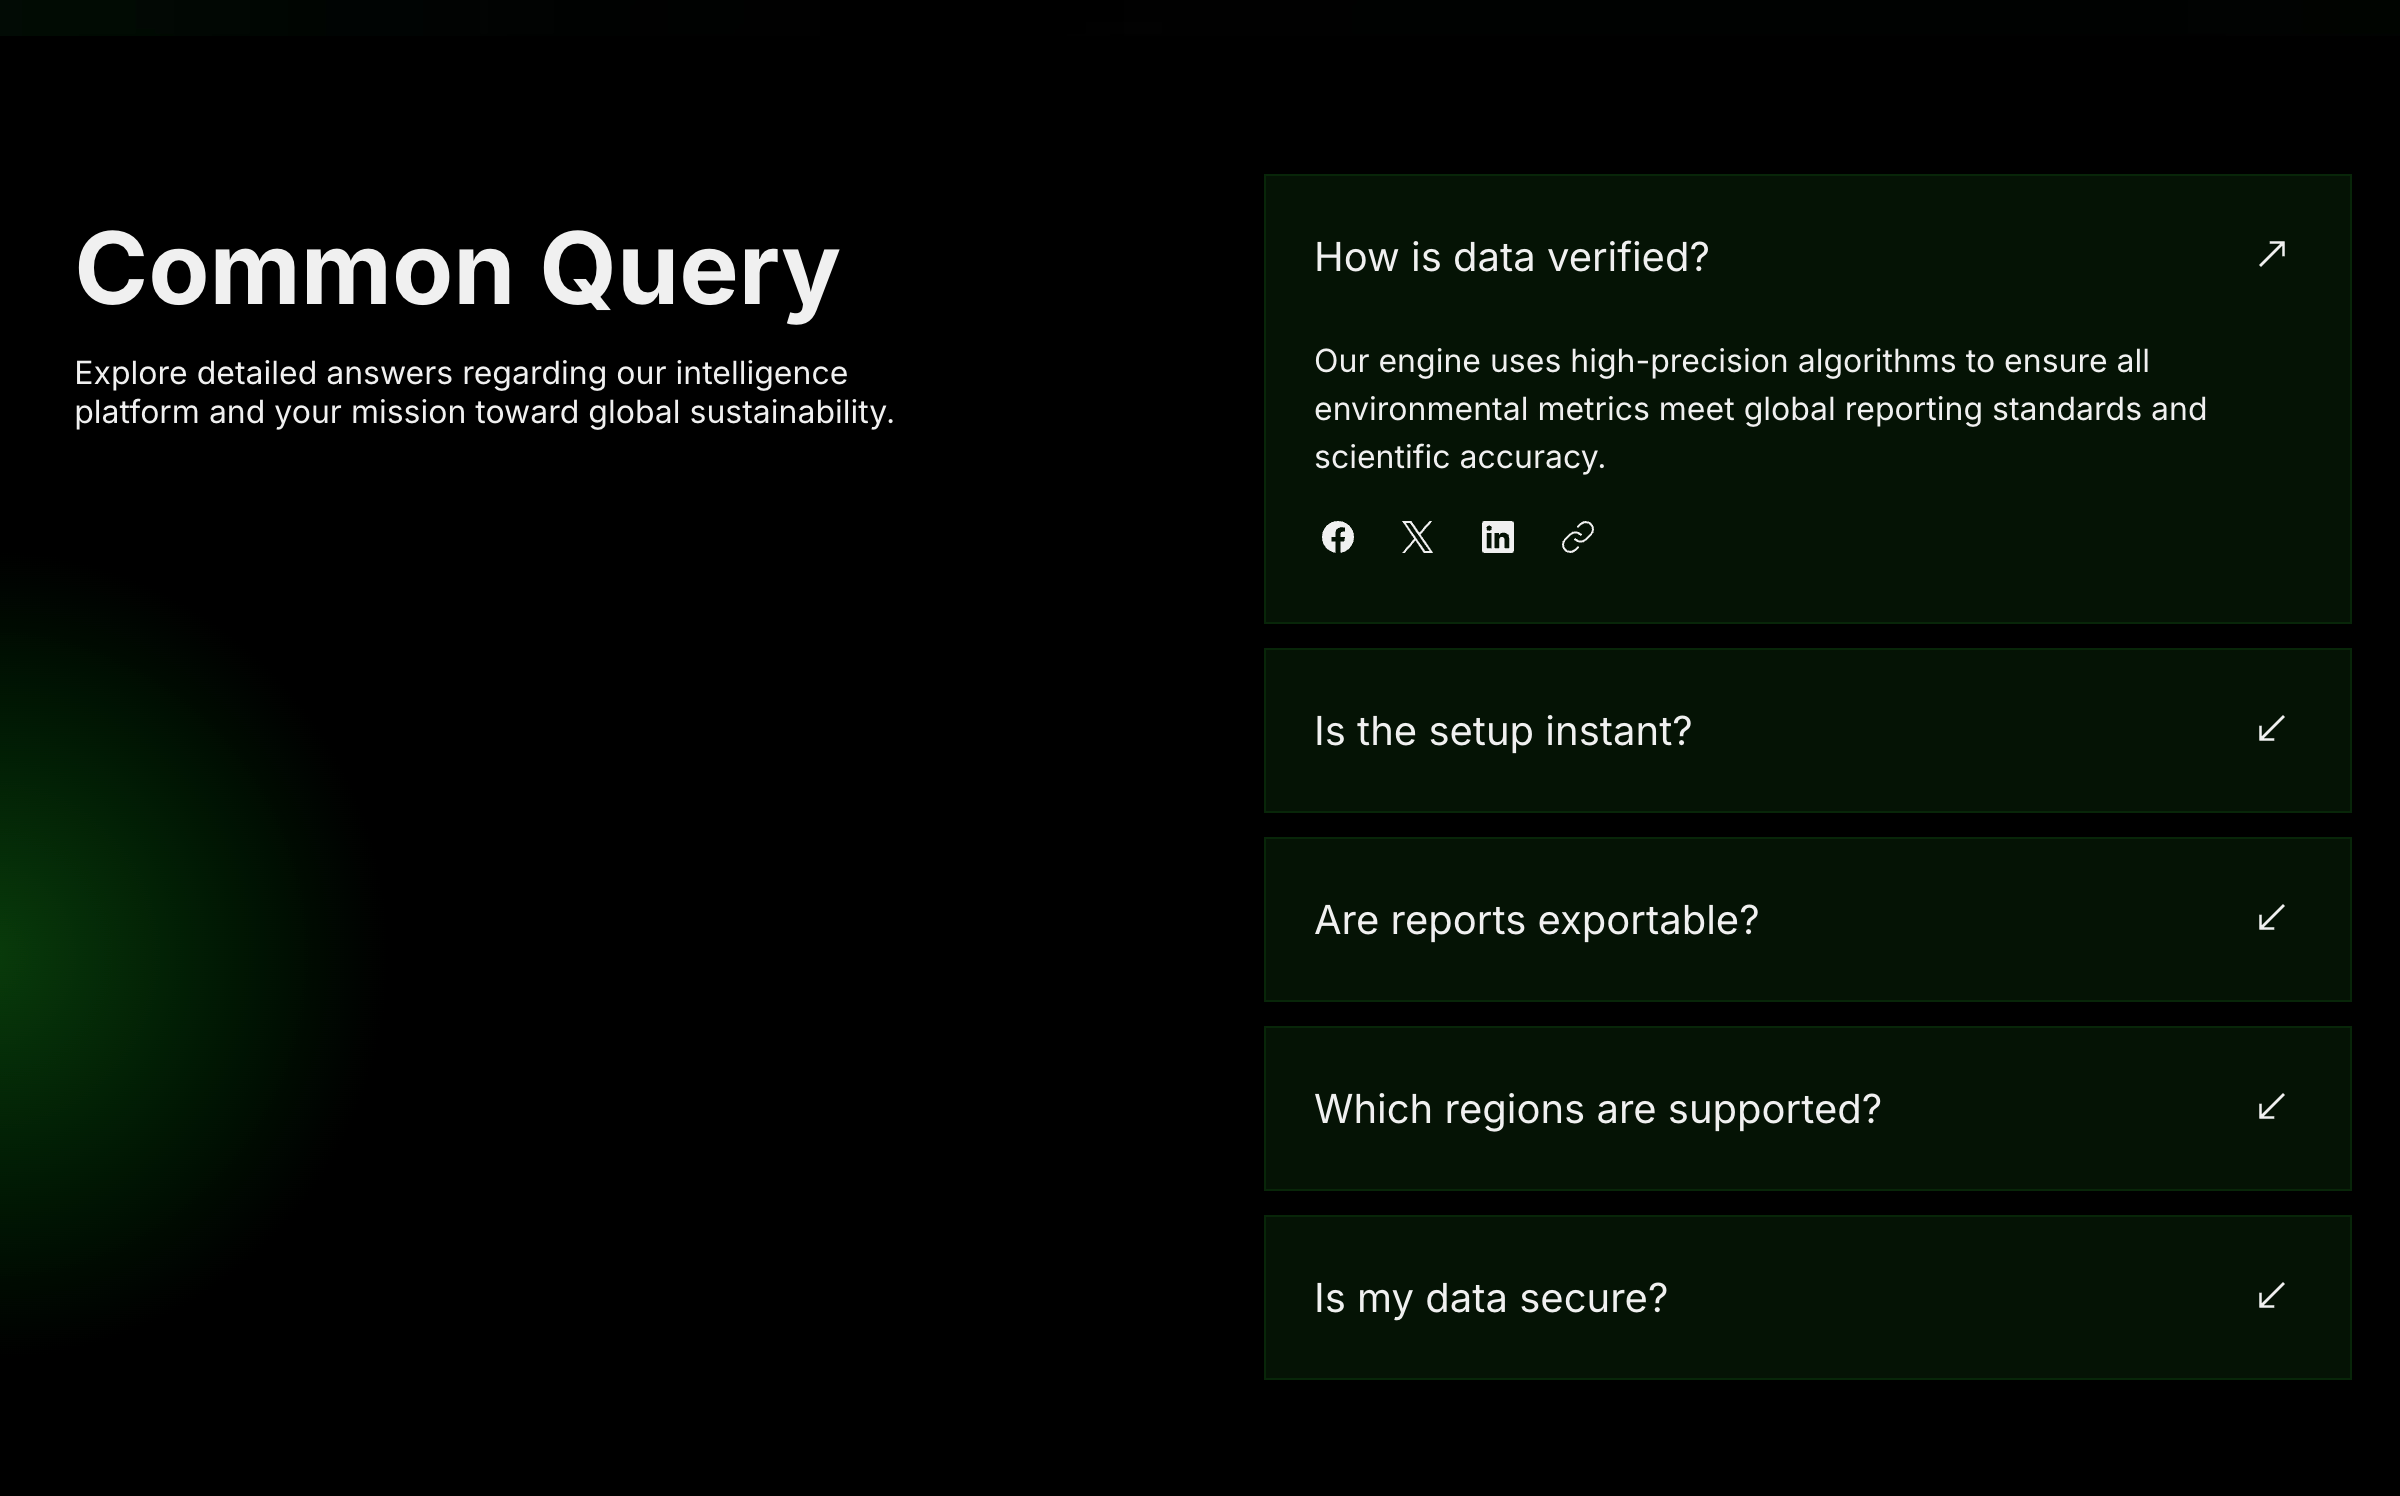Screen dimensions: 2400x1496
Task: Expand arrow next to "Is the setup instant?"
Action: (2272, 728)
